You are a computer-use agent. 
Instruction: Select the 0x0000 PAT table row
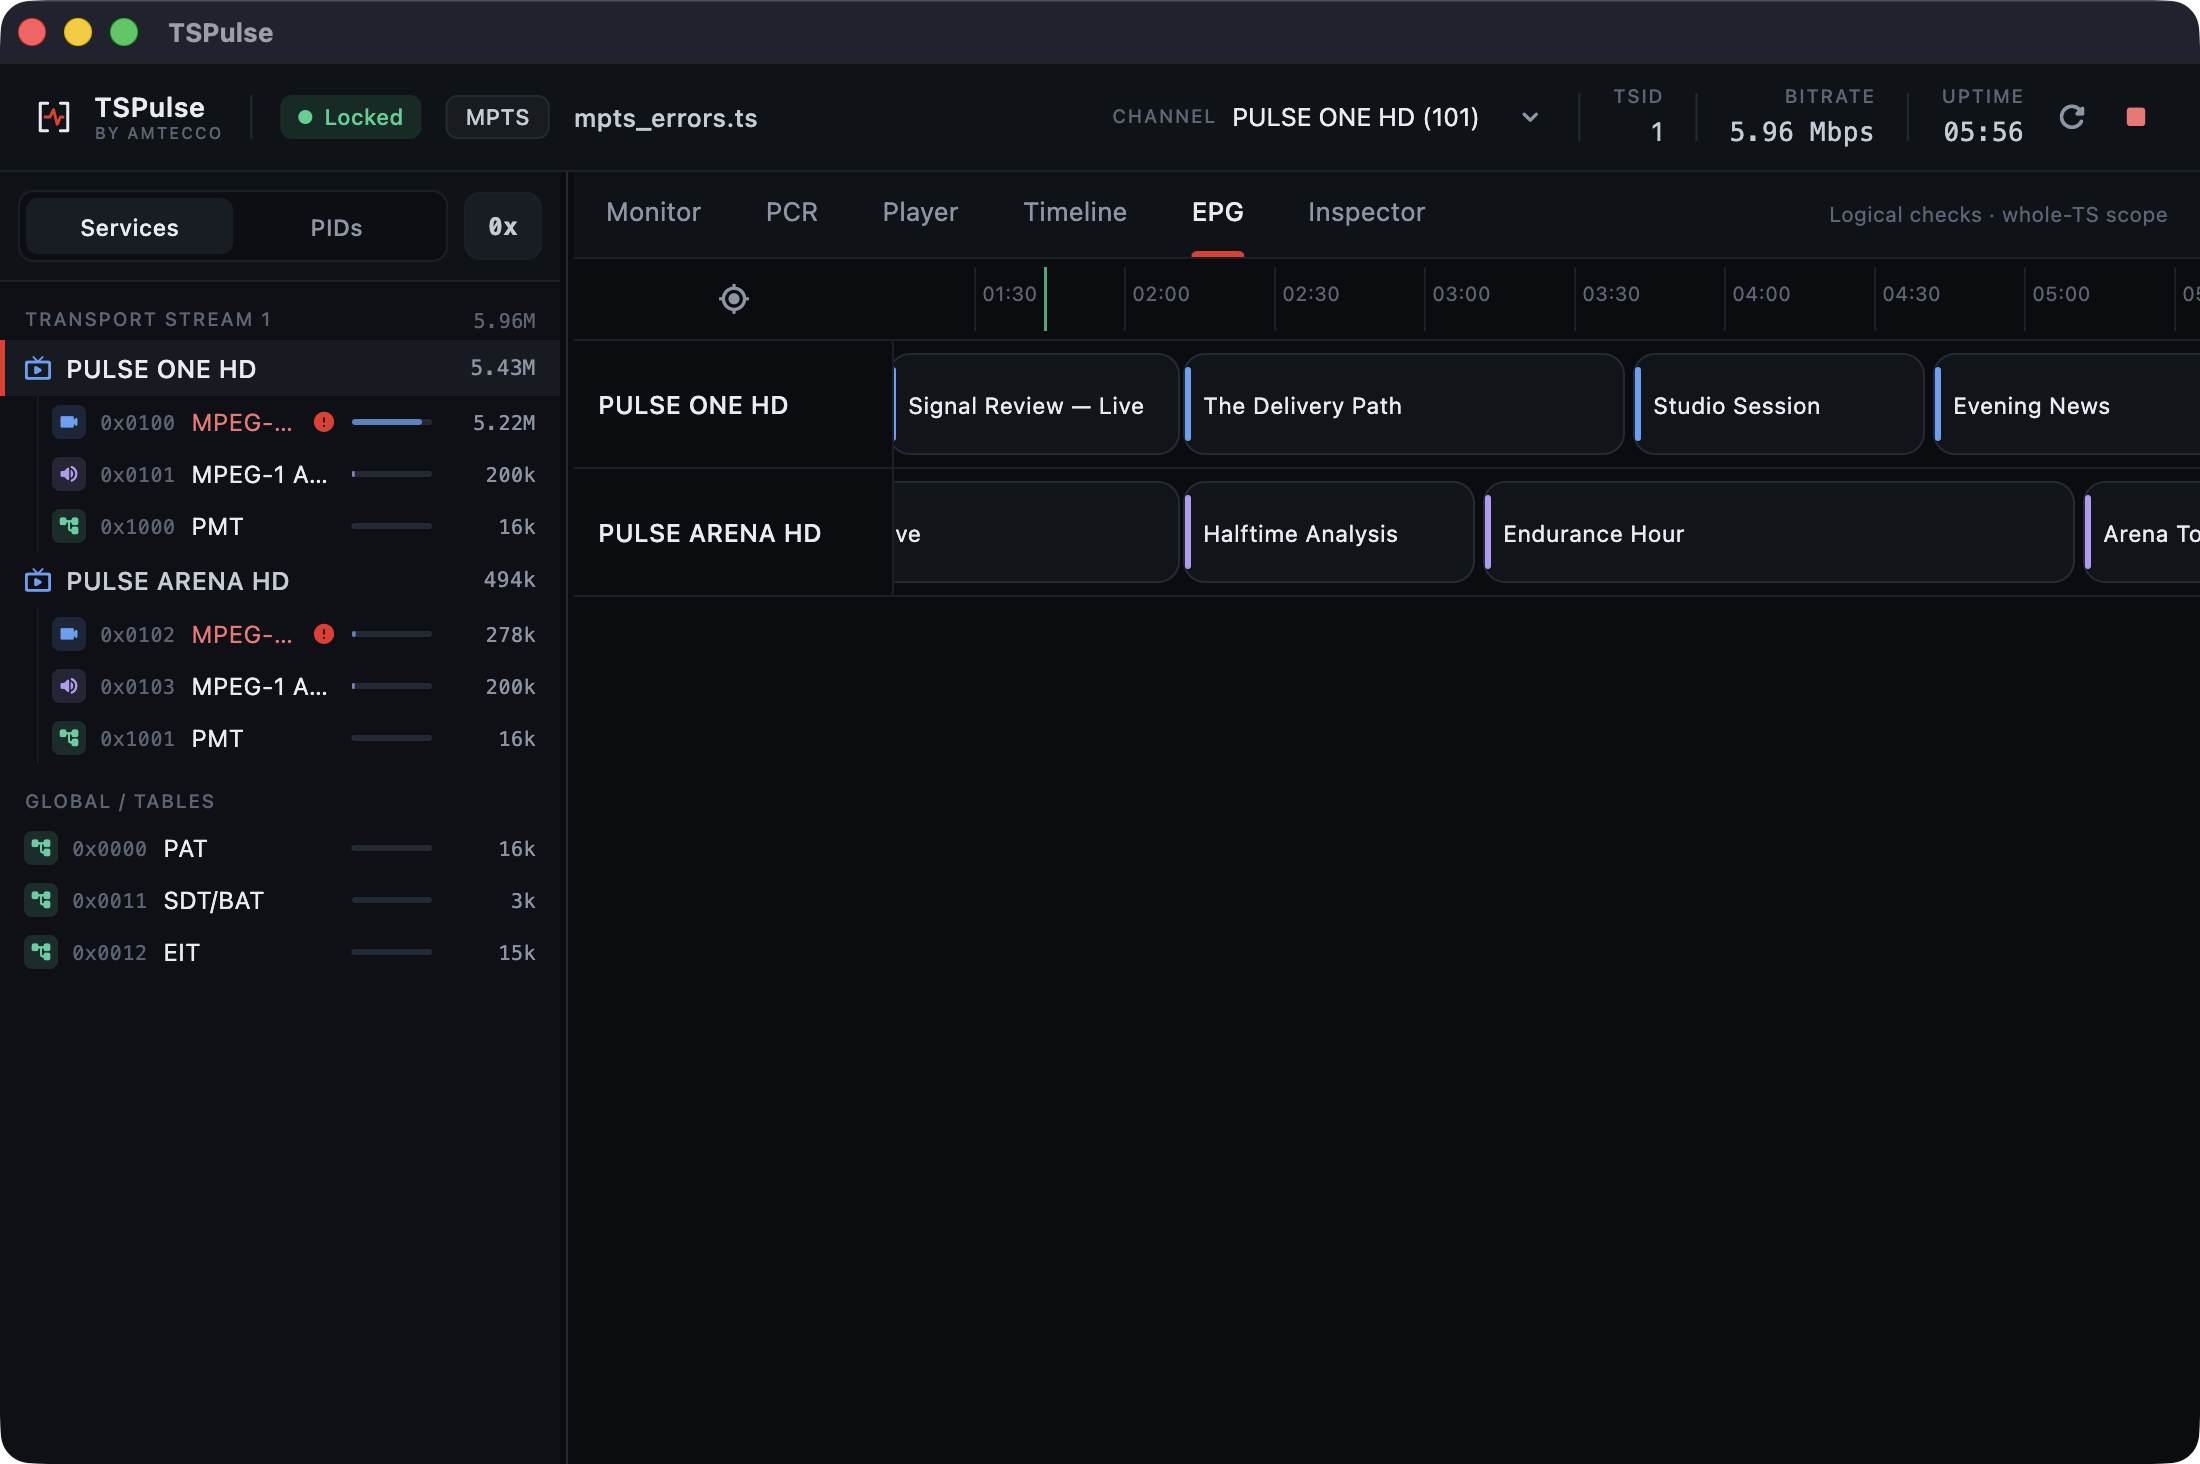coord(280,848)
